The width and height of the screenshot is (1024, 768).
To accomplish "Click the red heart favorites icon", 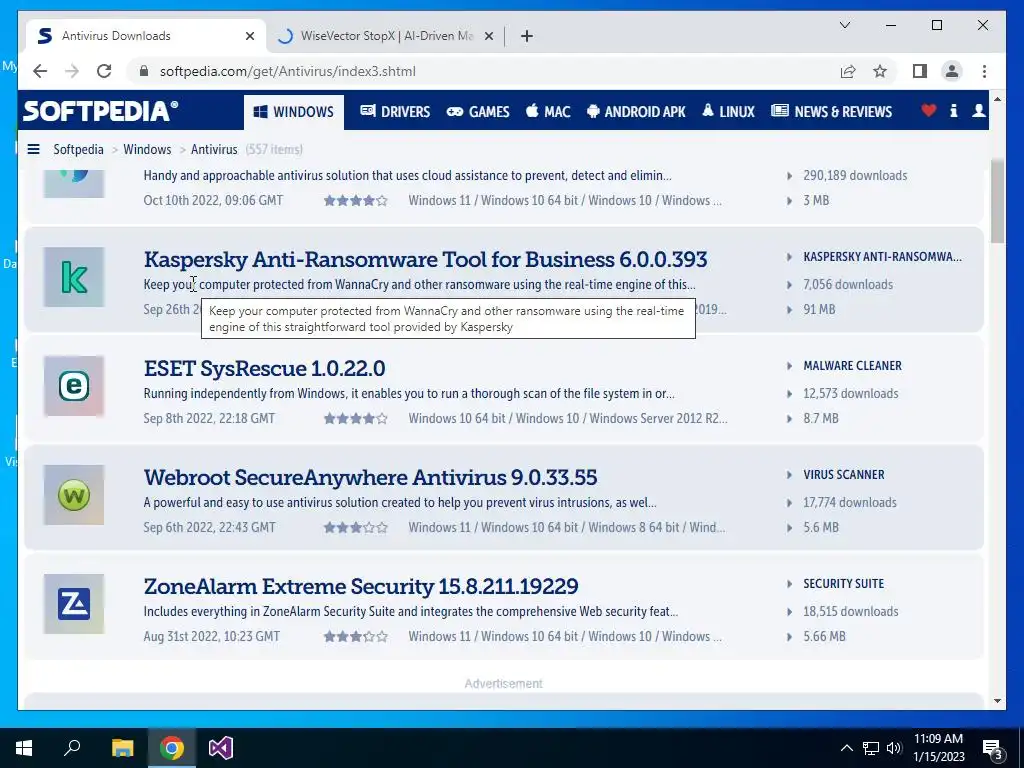I will tap(929, 110).
